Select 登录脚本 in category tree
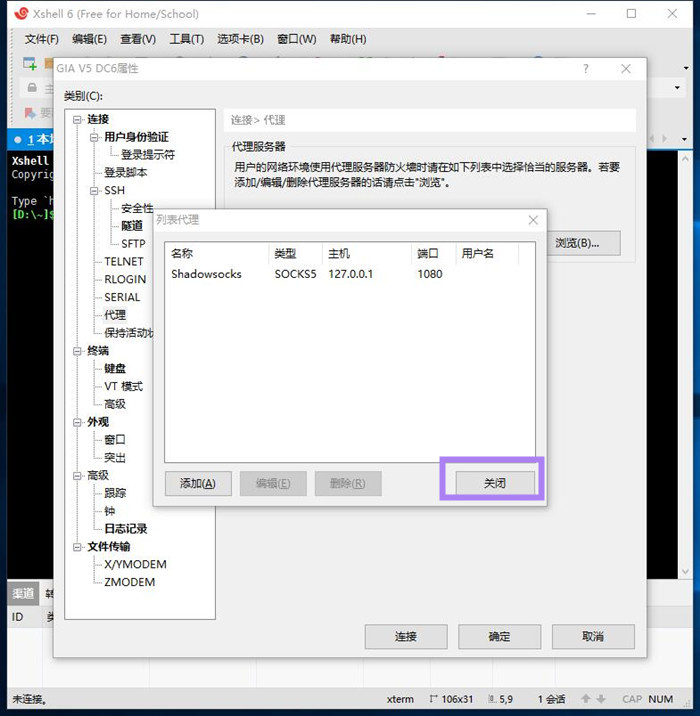The width and height of the screenshot is (700, 716). point(126,173)
